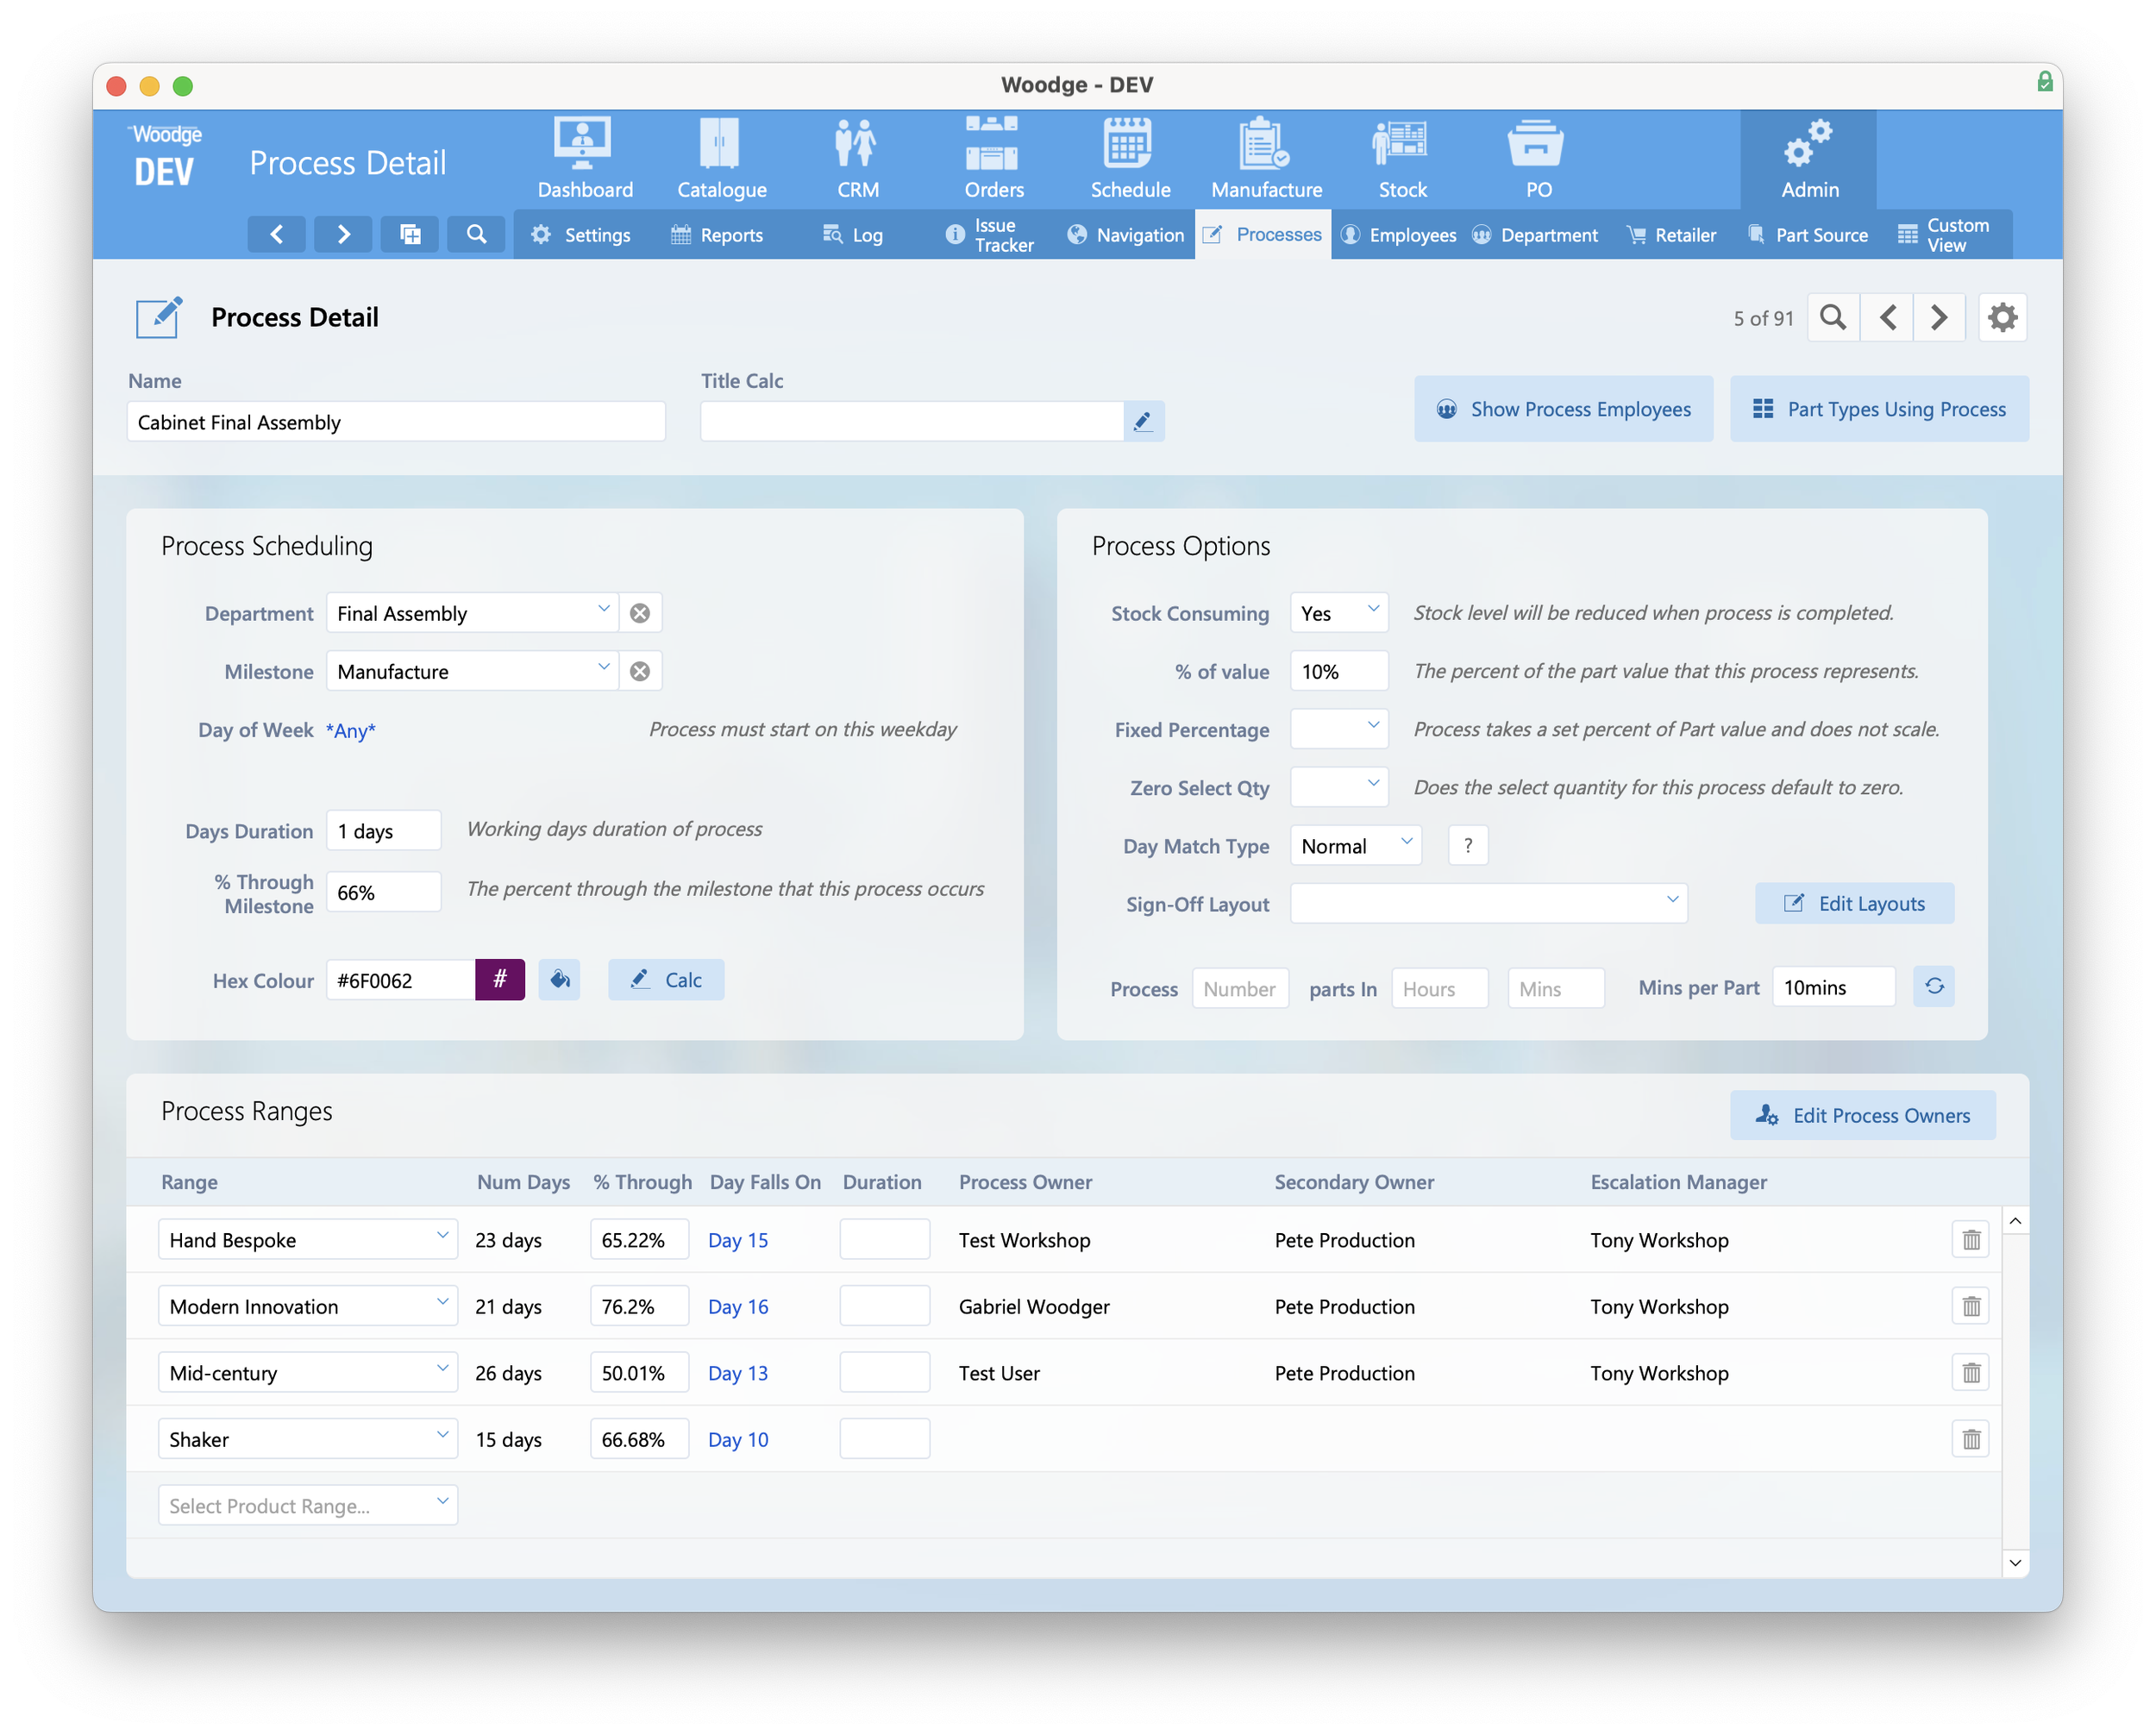Clear the Department field with X icon
The width and height of the screenshot is (2156, 1735).
point(640,613)
